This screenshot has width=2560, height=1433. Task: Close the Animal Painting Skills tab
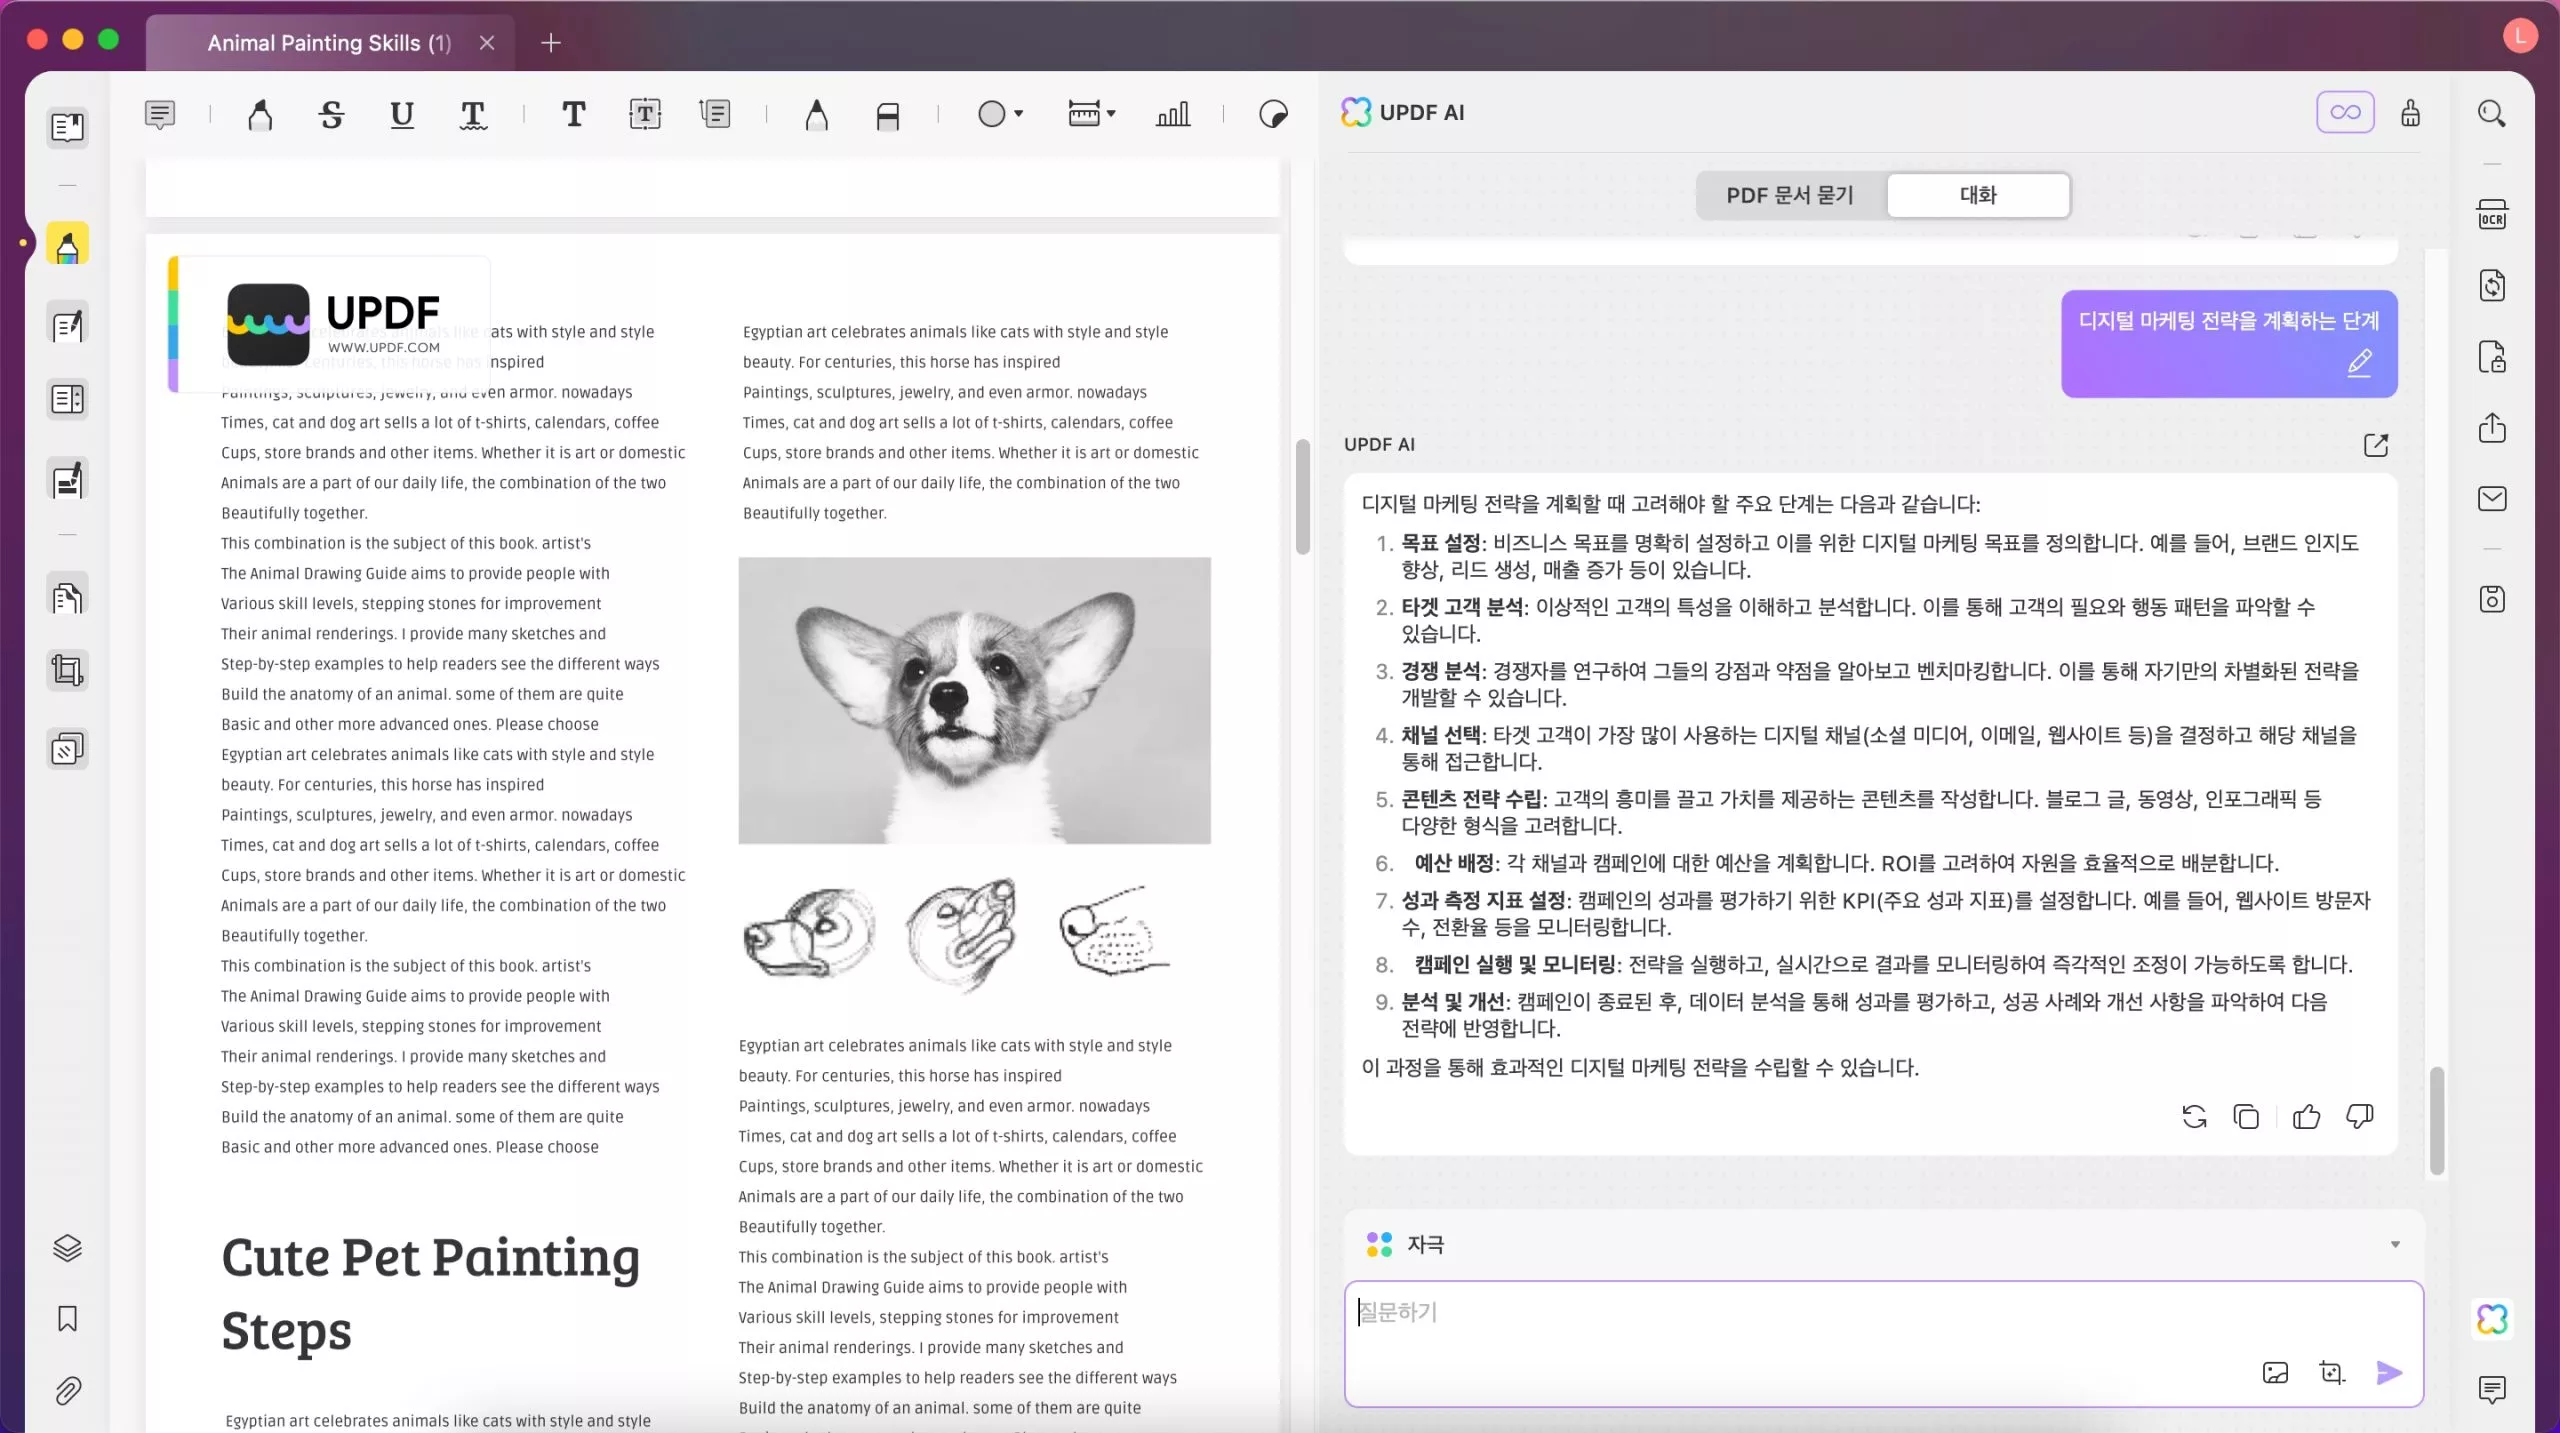click(x=487, y=43)
